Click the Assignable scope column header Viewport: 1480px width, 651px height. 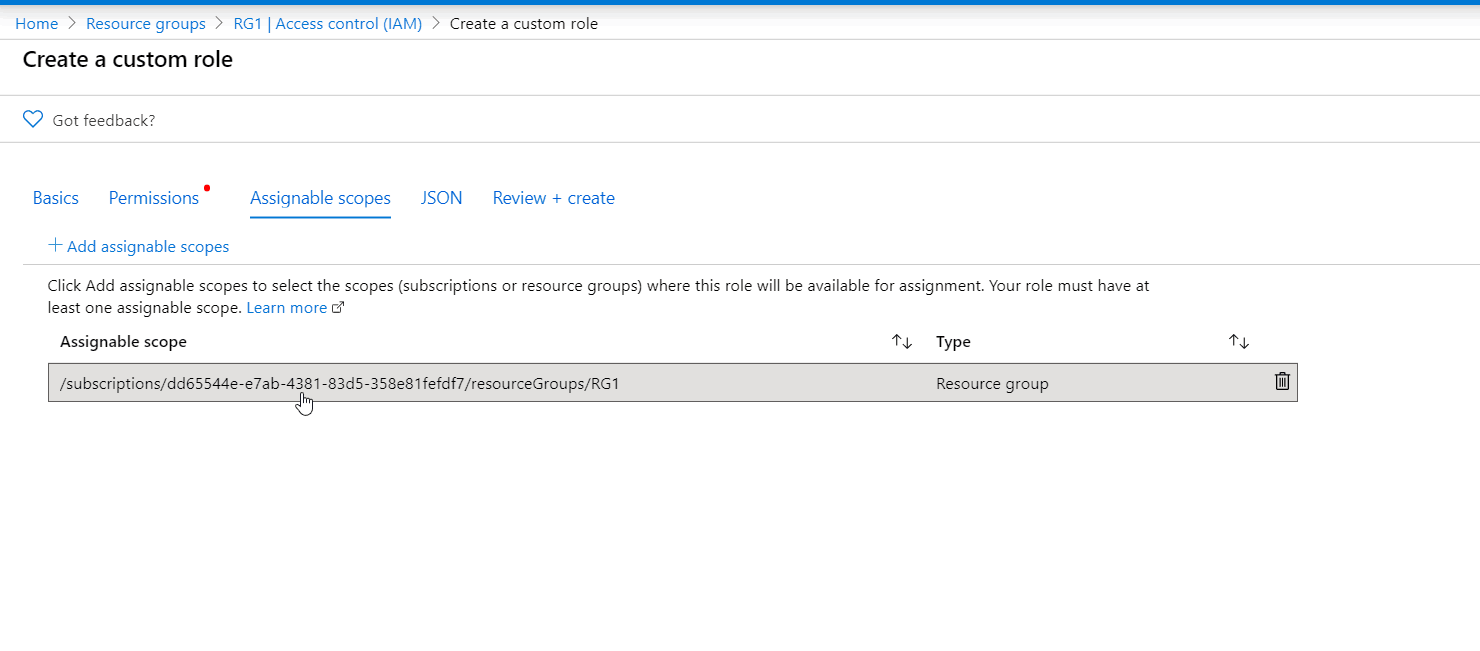click(123, 341)
